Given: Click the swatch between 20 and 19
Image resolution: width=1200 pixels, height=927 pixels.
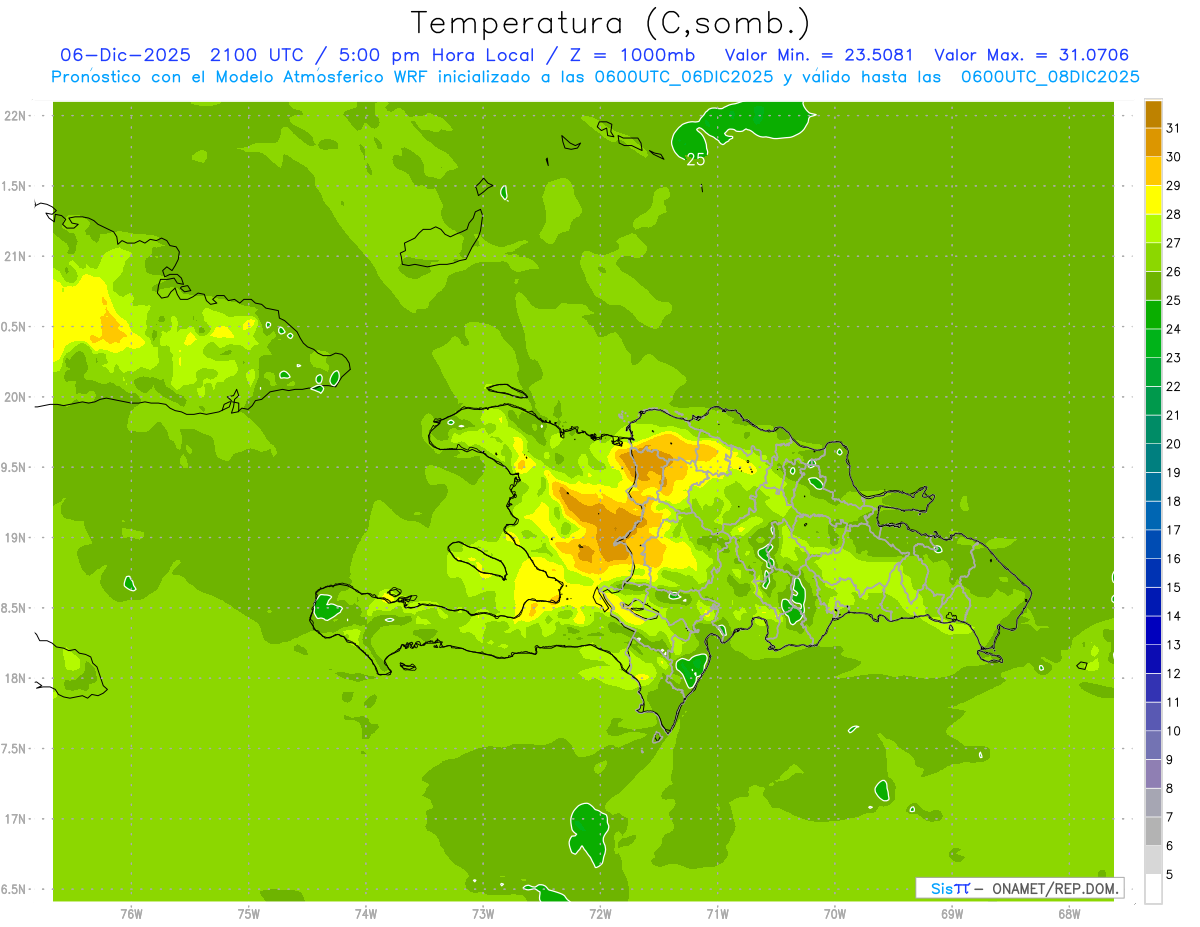Looking at the screenshot, I should [x=1153, y=459].
